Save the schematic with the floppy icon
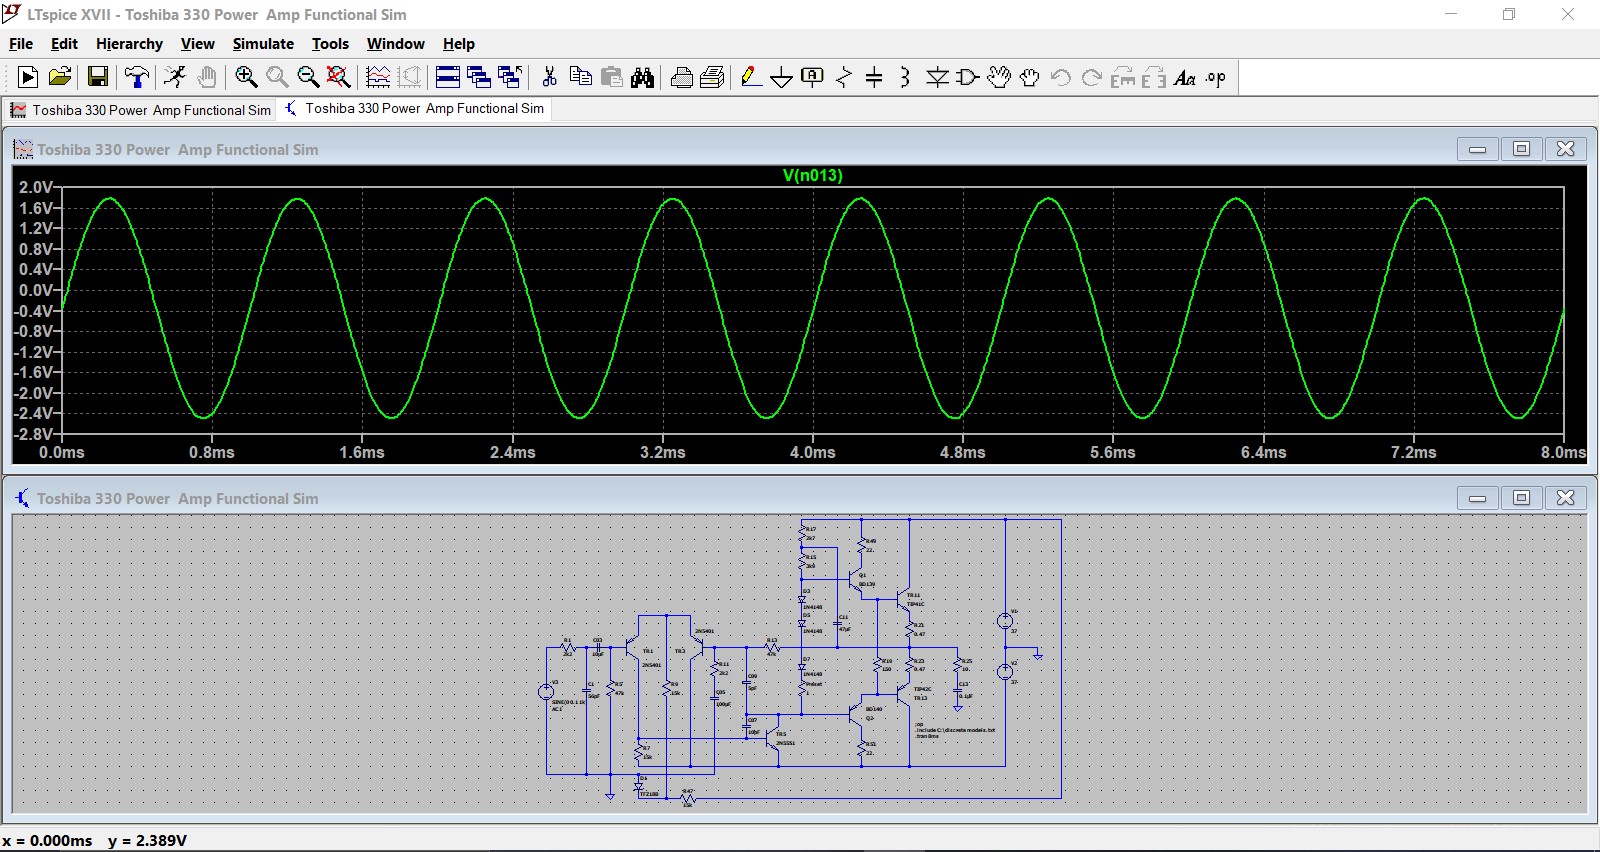Image resolution: width=1600 pixels, height=852 pixels. click(x=98, y=77)
